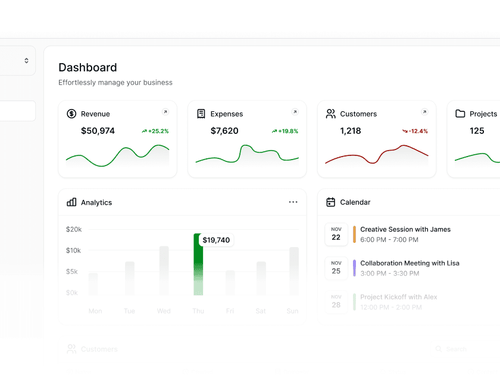Image resolution: width=500 pixels, height=375 pixels.
Task: Click the 125 projects value
Action: (x=477, y=131)
